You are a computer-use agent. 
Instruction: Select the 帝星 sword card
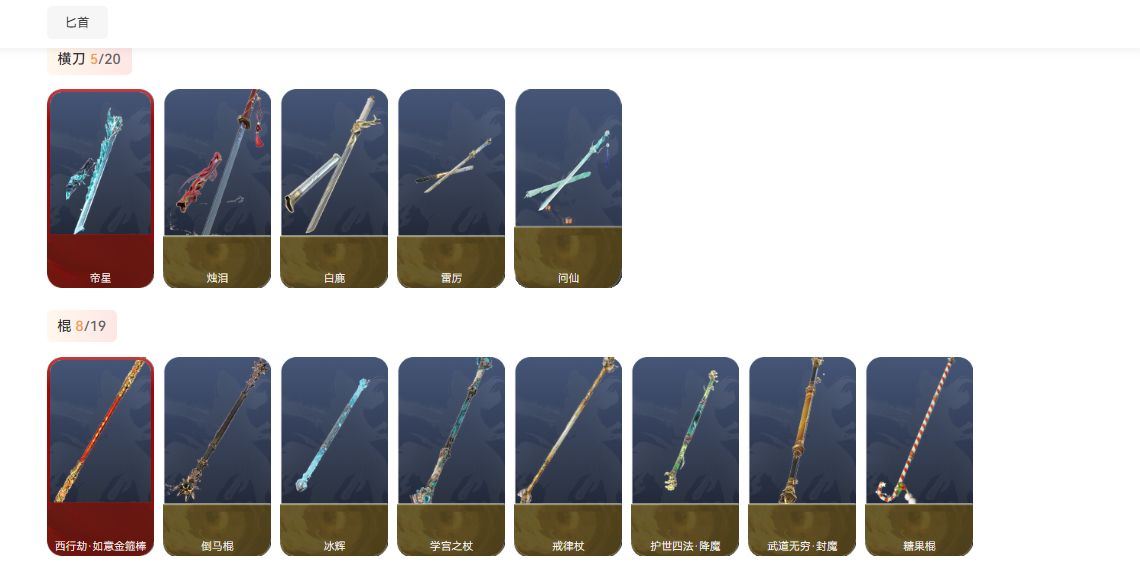tap(100, 188)
